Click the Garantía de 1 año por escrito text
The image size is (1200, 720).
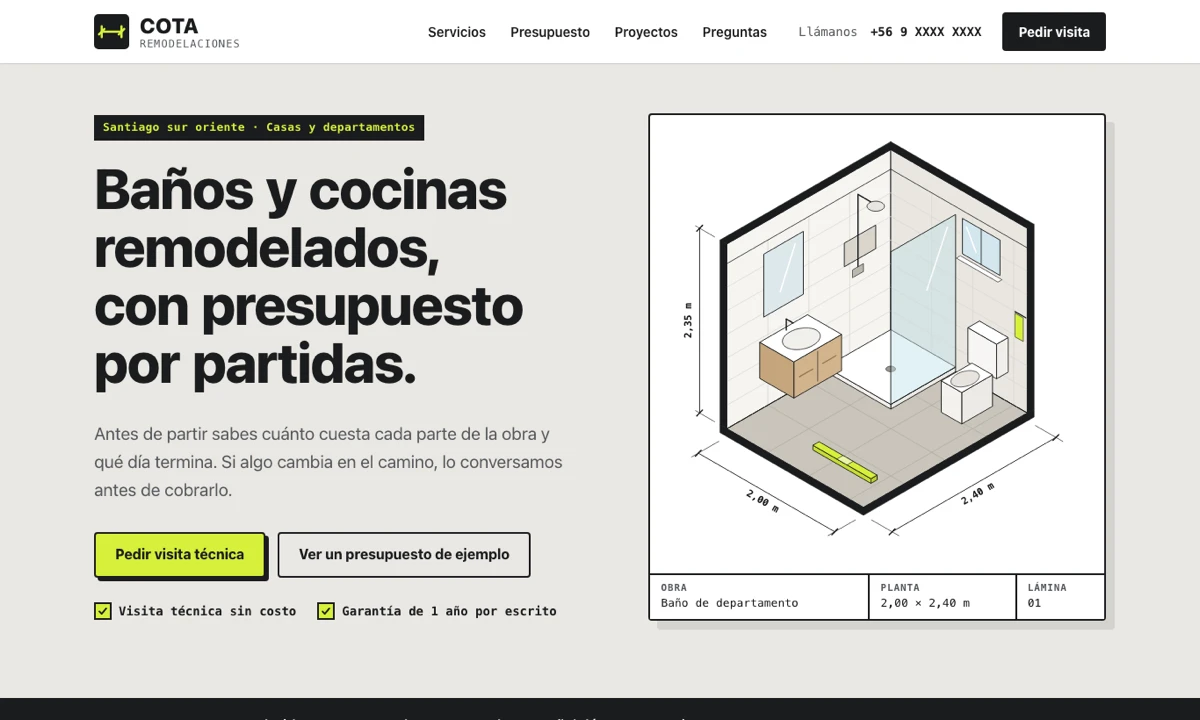tap(449, 611)
